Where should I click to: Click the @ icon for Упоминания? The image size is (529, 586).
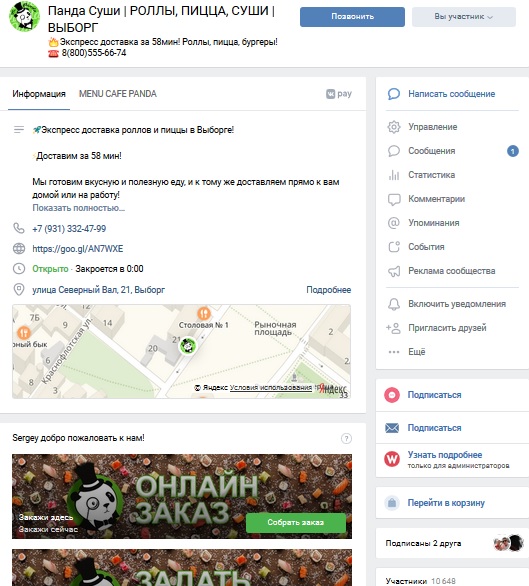394,223
